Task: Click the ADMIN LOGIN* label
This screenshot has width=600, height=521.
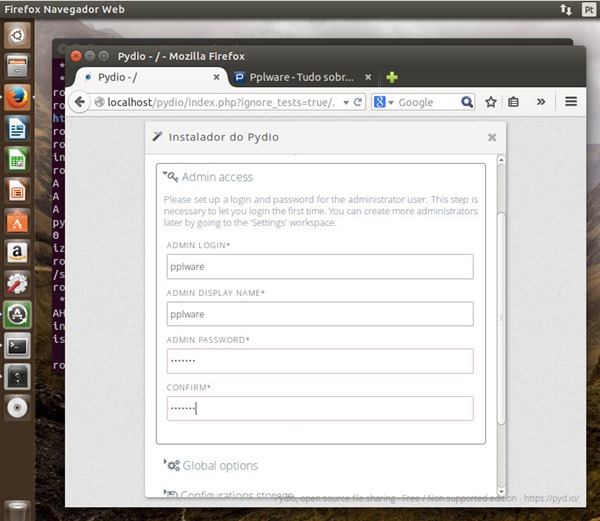Action: click(x=198, y=245)
